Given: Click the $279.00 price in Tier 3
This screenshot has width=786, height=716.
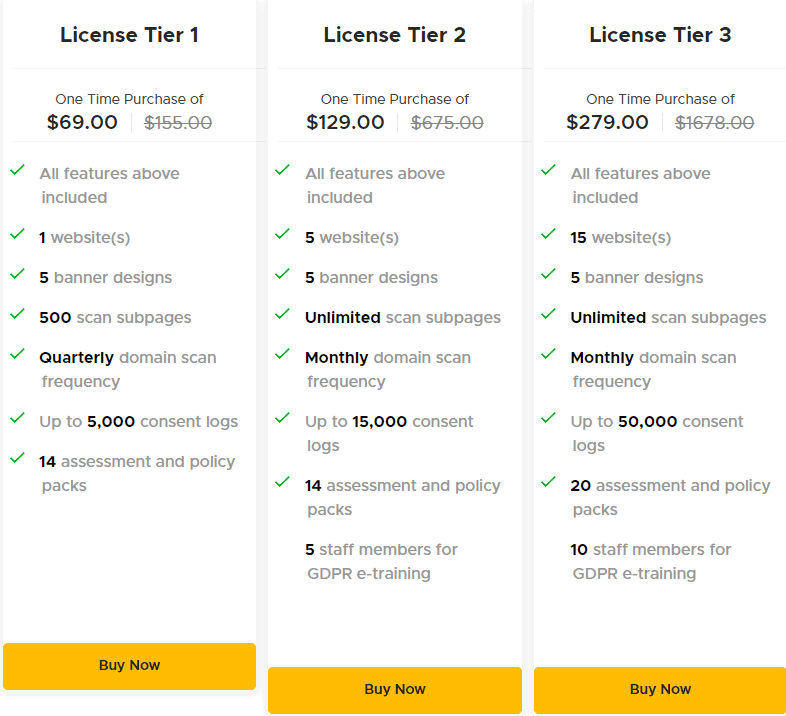Looking at the screenshot, I should 607,123.
